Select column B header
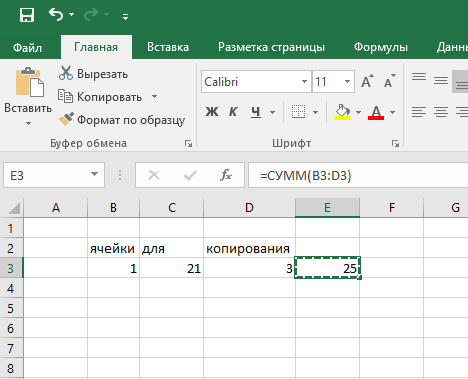Image resolution: width=468 pixels, height=379 pixels. coord(113,208)
